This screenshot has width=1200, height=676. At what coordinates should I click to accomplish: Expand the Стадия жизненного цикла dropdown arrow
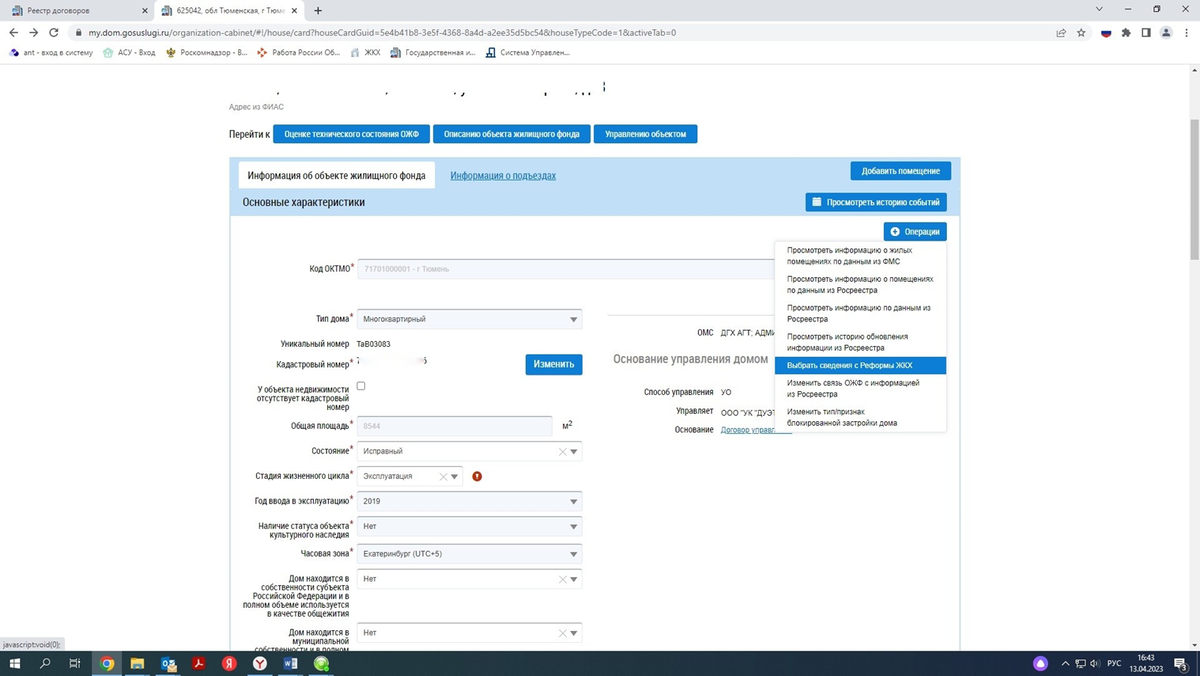click(455, 476)
